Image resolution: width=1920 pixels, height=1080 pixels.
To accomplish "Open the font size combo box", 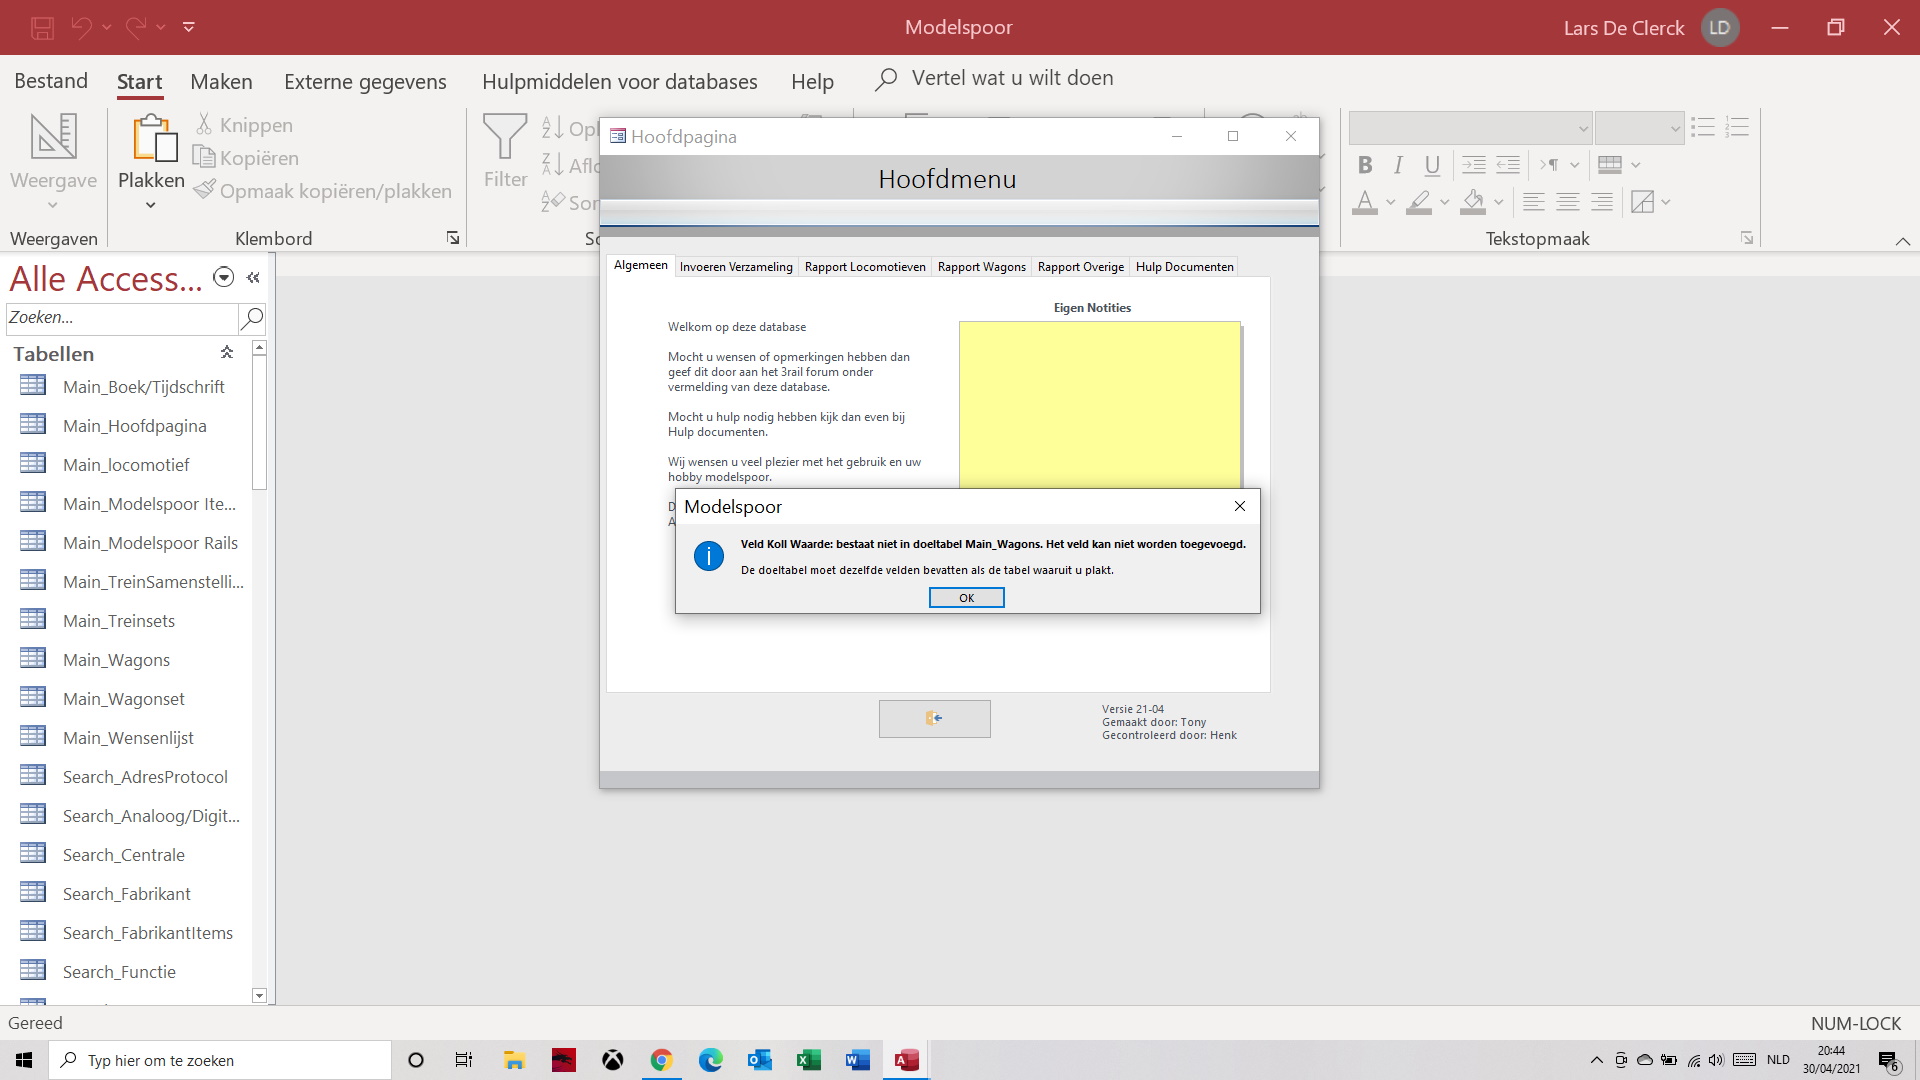I will click(1639, 128).
